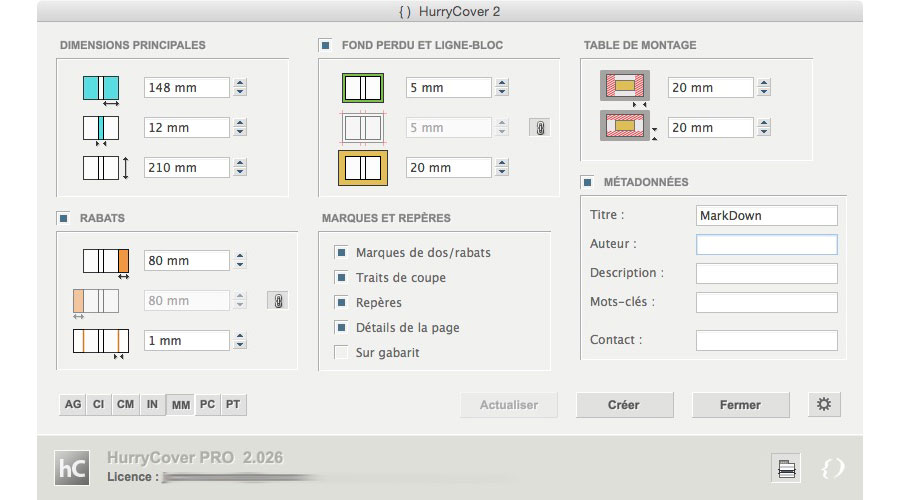Click the 12 mm spine field
Image resolution: width=900 pixels, height=500 pixels.
(x=187, y=127)
